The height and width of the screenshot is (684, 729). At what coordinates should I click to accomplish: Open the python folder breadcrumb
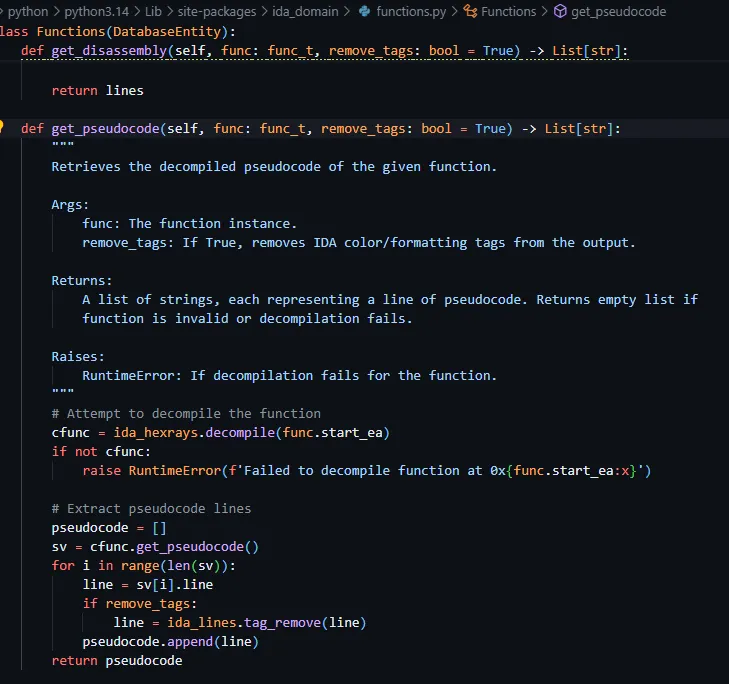coord(27,12)
